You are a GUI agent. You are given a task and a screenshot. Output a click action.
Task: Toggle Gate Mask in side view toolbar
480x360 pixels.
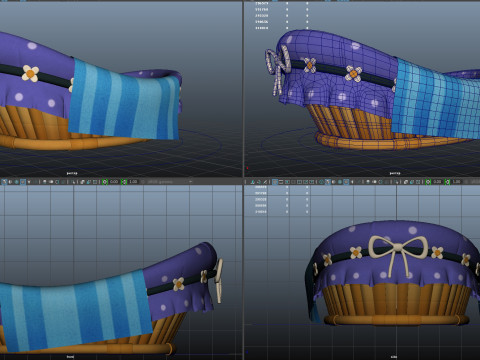point(294,182)
